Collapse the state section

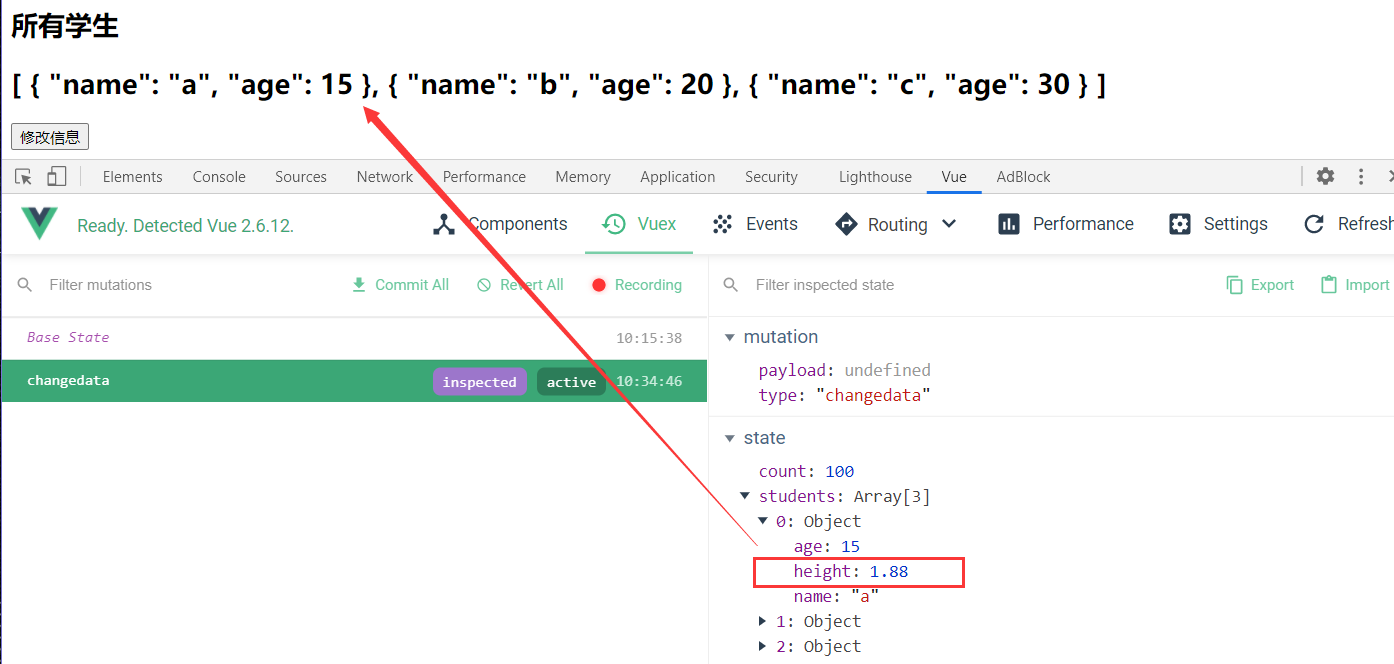[x=729, y=438]
